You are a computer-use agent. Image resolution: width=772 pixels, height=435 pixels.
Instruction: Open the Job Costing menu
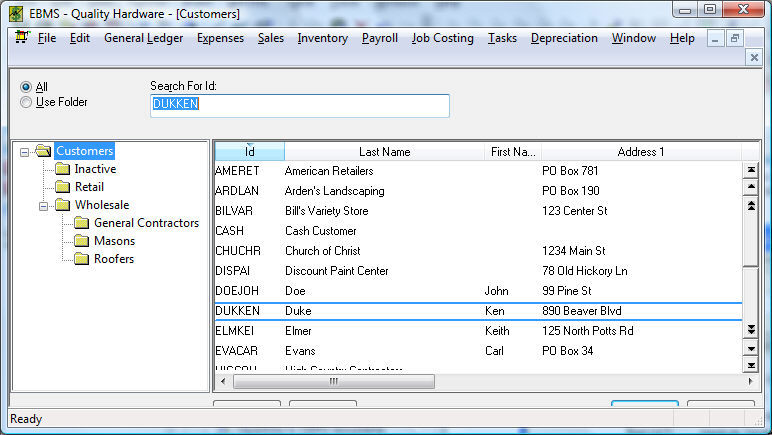pyautogui.click(x=442, y=38)
